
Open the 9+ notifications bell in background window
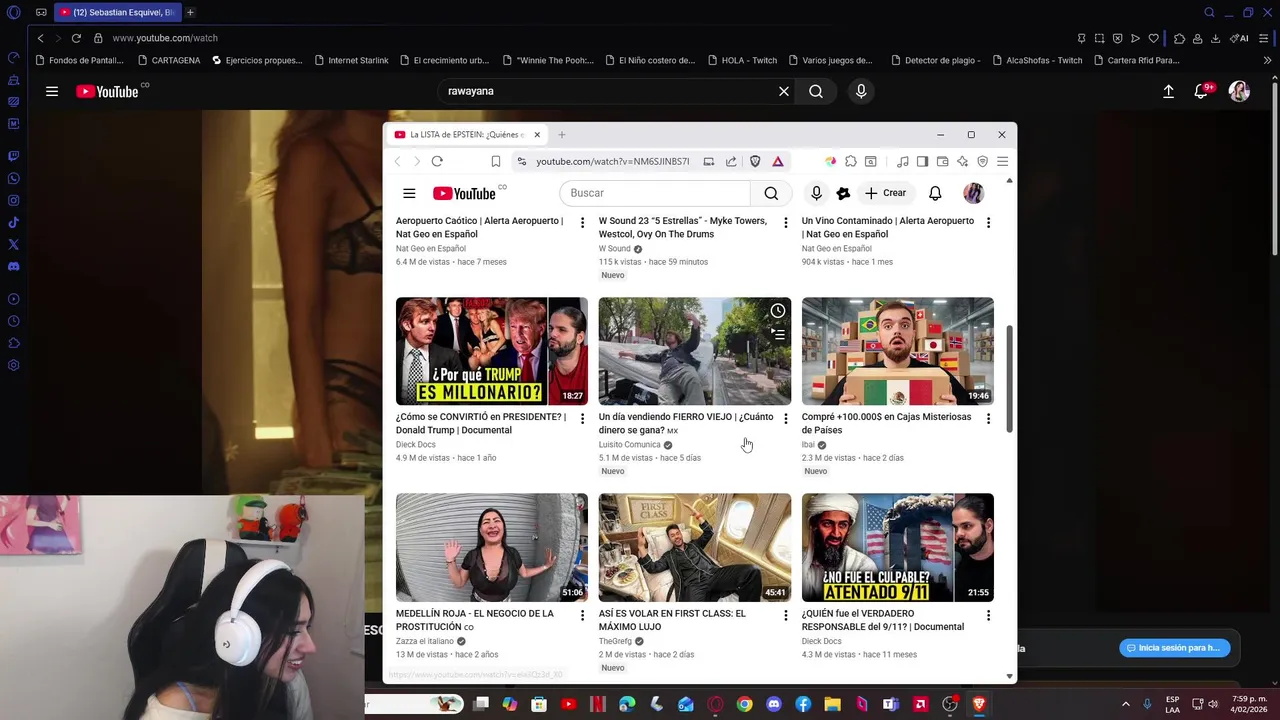point(1203,91)
